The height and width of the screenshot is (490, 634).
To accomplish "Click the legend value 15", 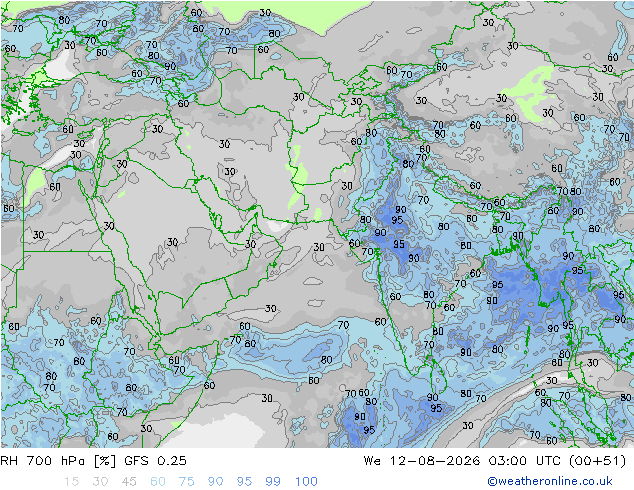I will 71,482.
